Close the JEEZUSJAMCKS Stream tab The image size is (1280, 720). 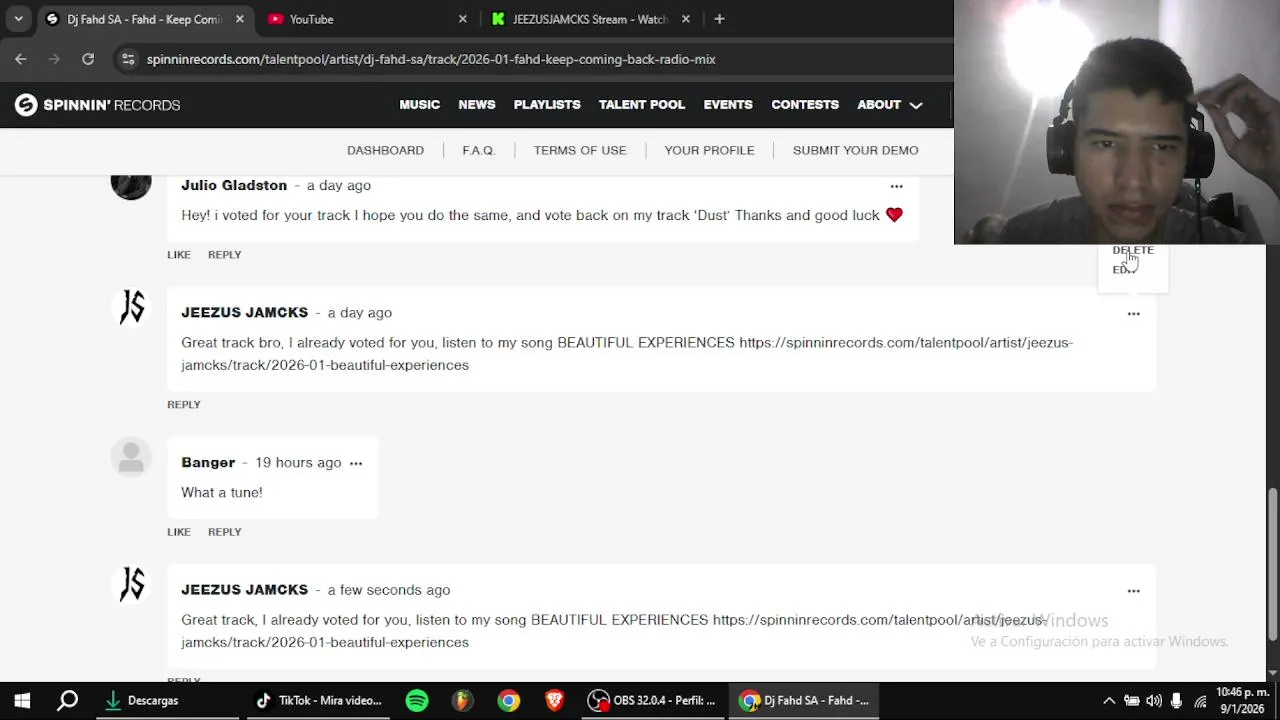coord(686,19)
